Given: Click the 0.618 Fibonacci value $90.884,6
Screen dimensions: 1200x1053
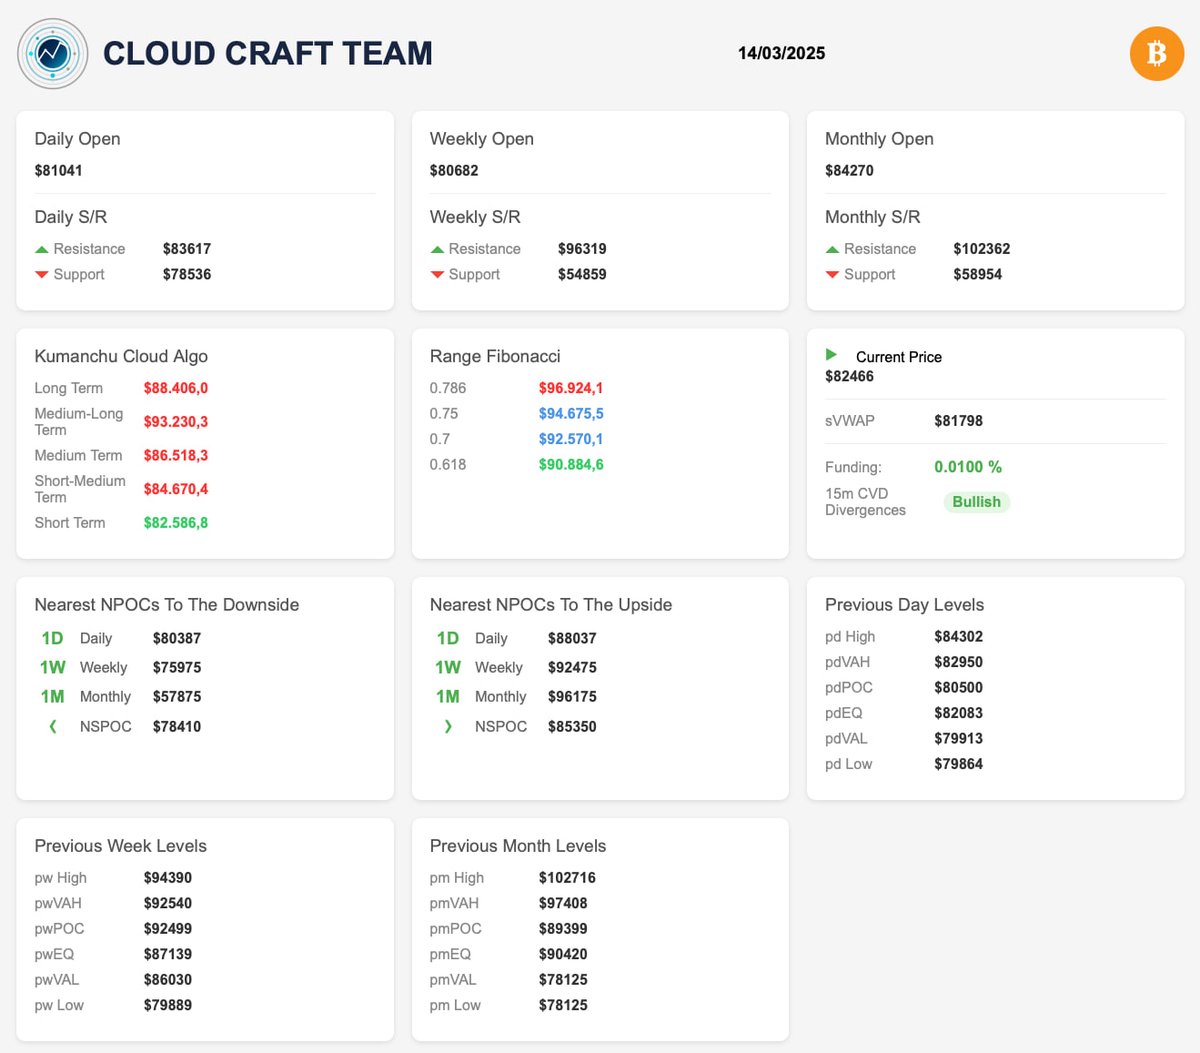Looking at the screenshot, I should tap(571, 464).
